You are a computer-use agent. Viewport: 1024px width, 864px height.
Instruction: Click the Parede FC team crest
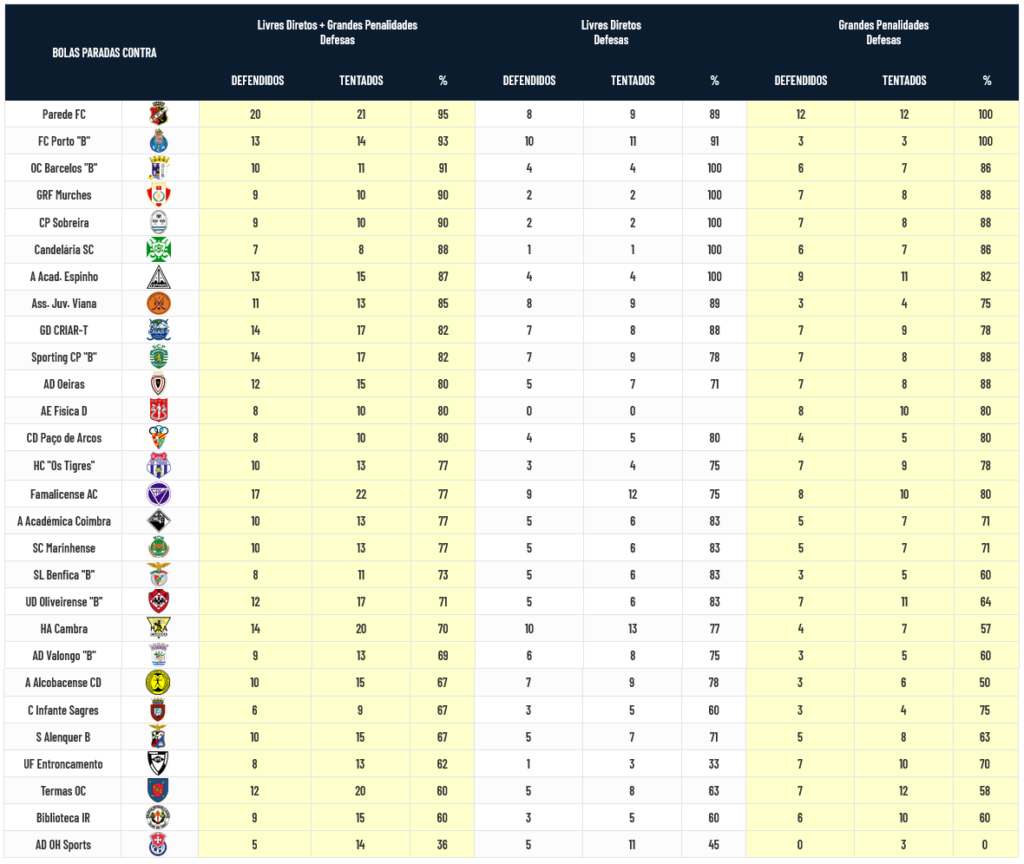tap(158, 114)
